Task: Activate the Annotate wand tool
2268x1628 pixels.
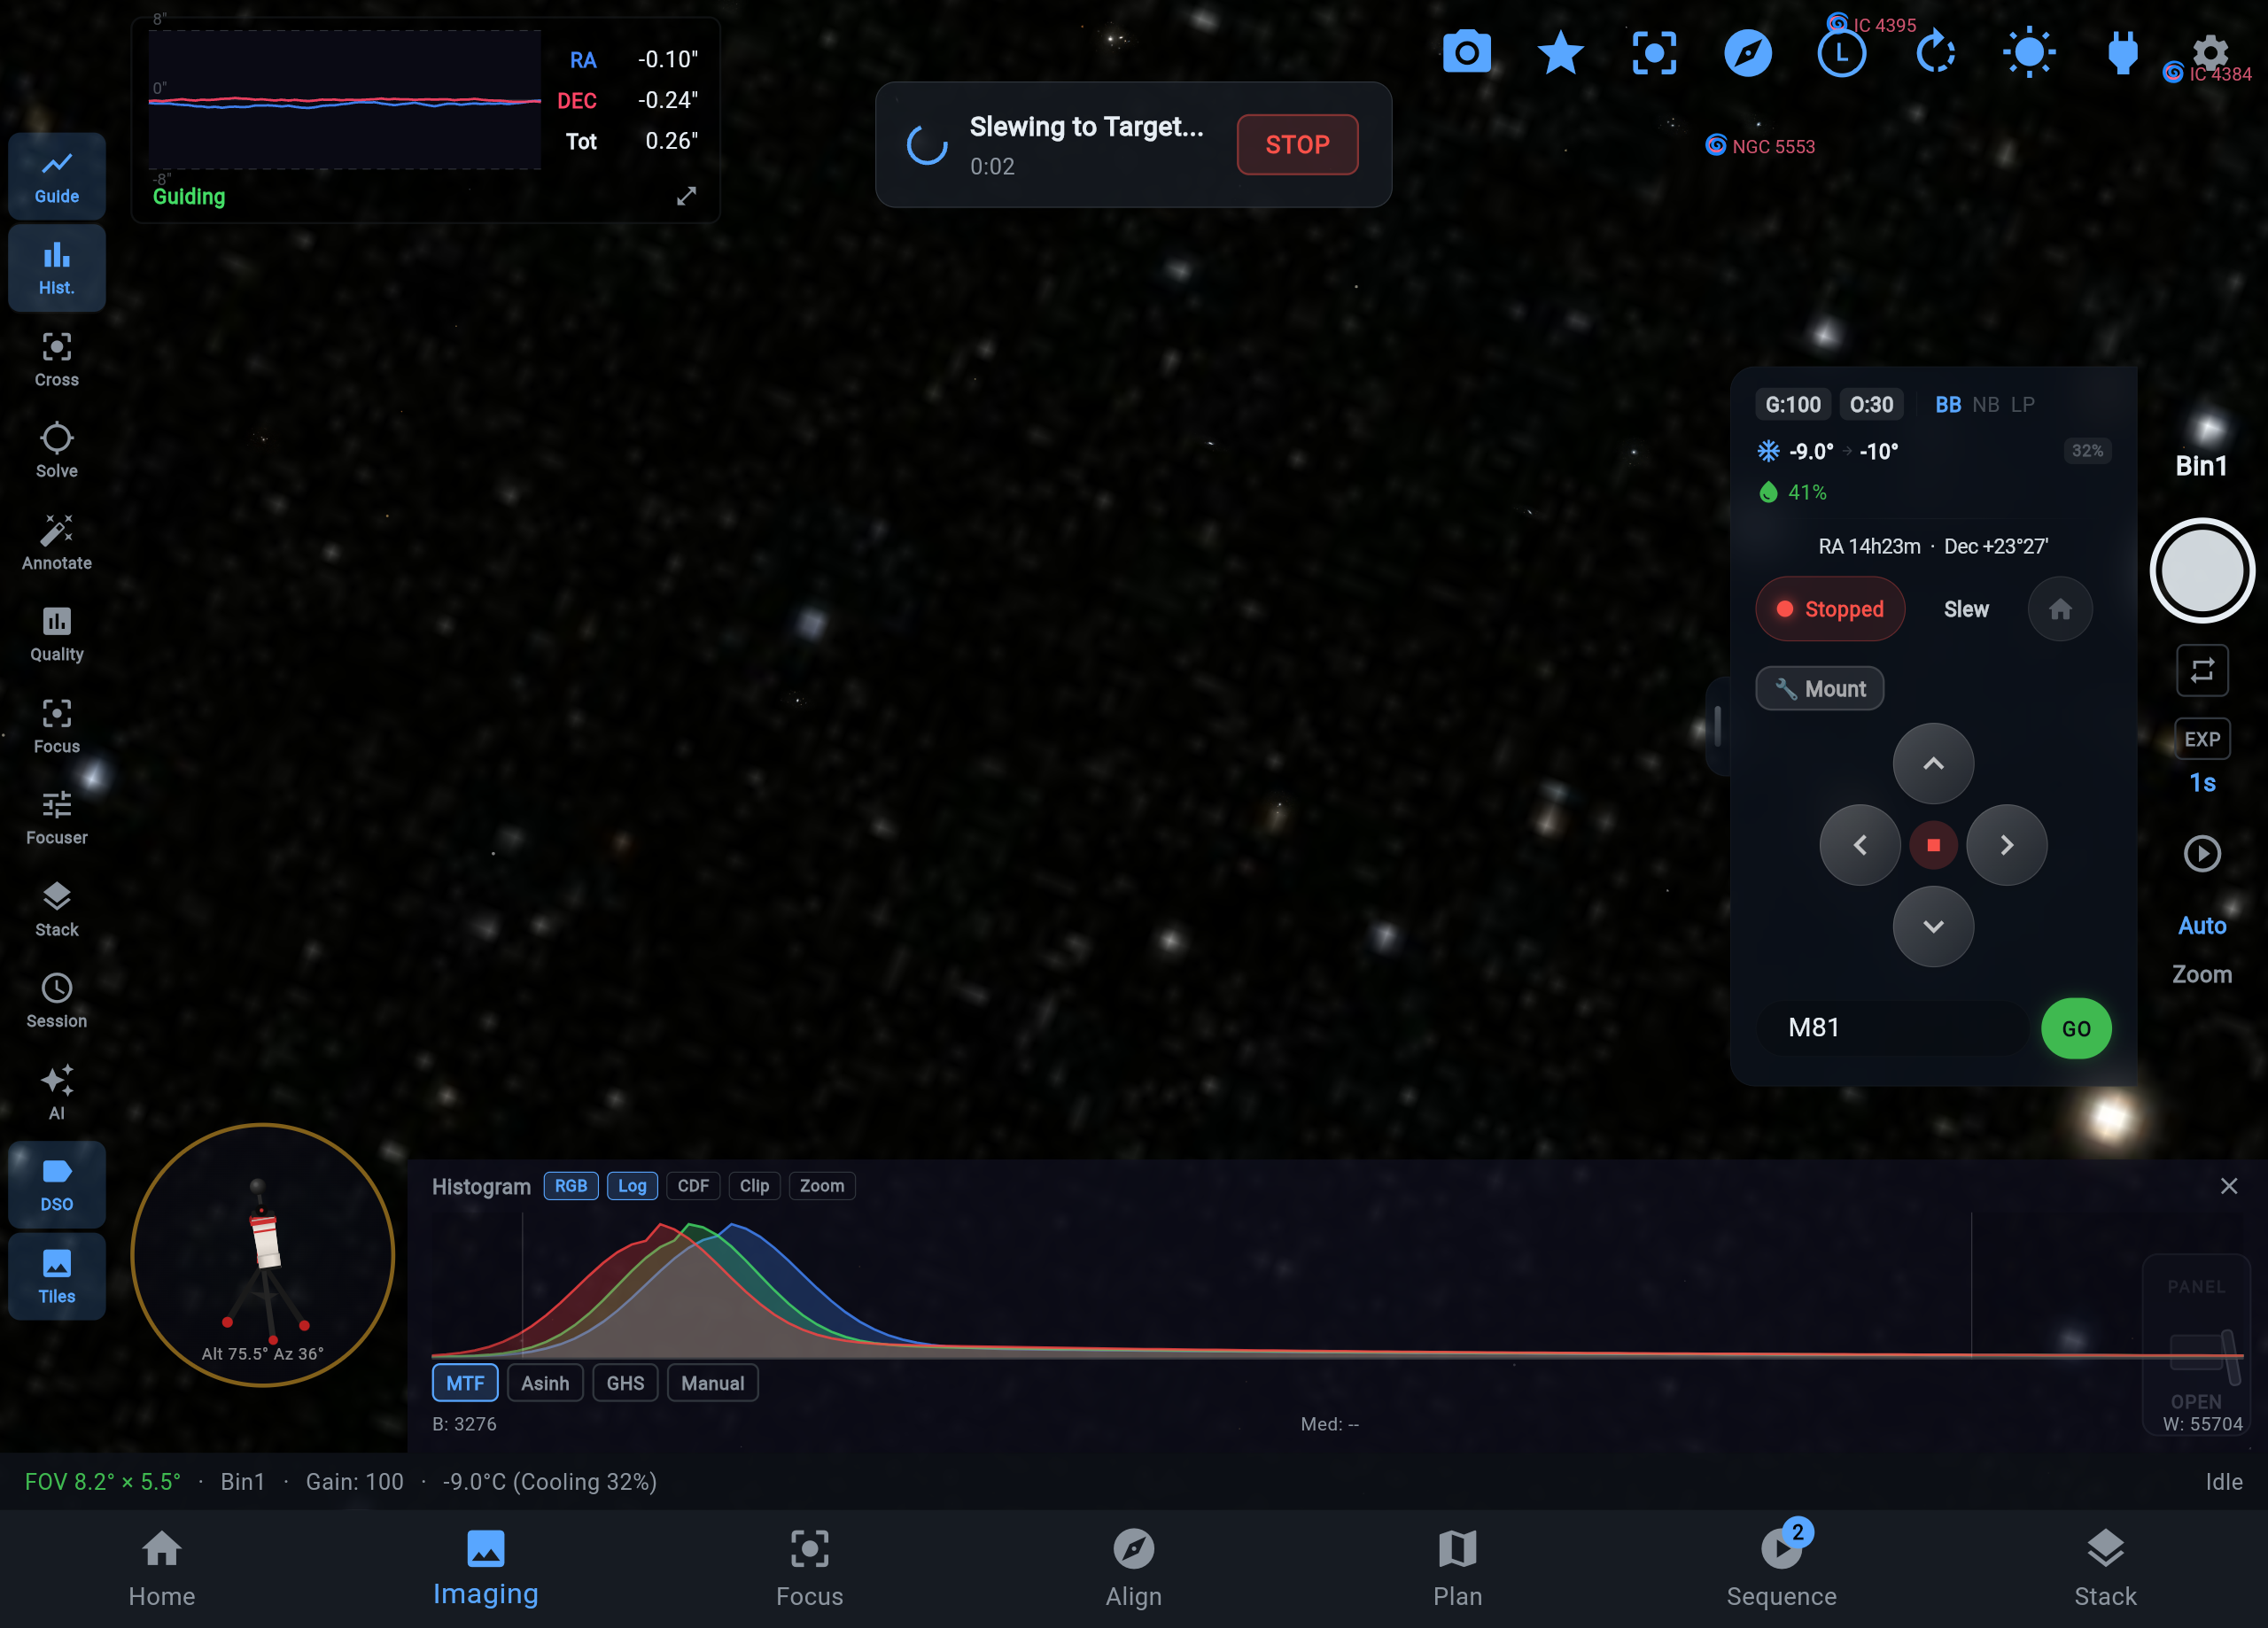Action: click(57, 543)
